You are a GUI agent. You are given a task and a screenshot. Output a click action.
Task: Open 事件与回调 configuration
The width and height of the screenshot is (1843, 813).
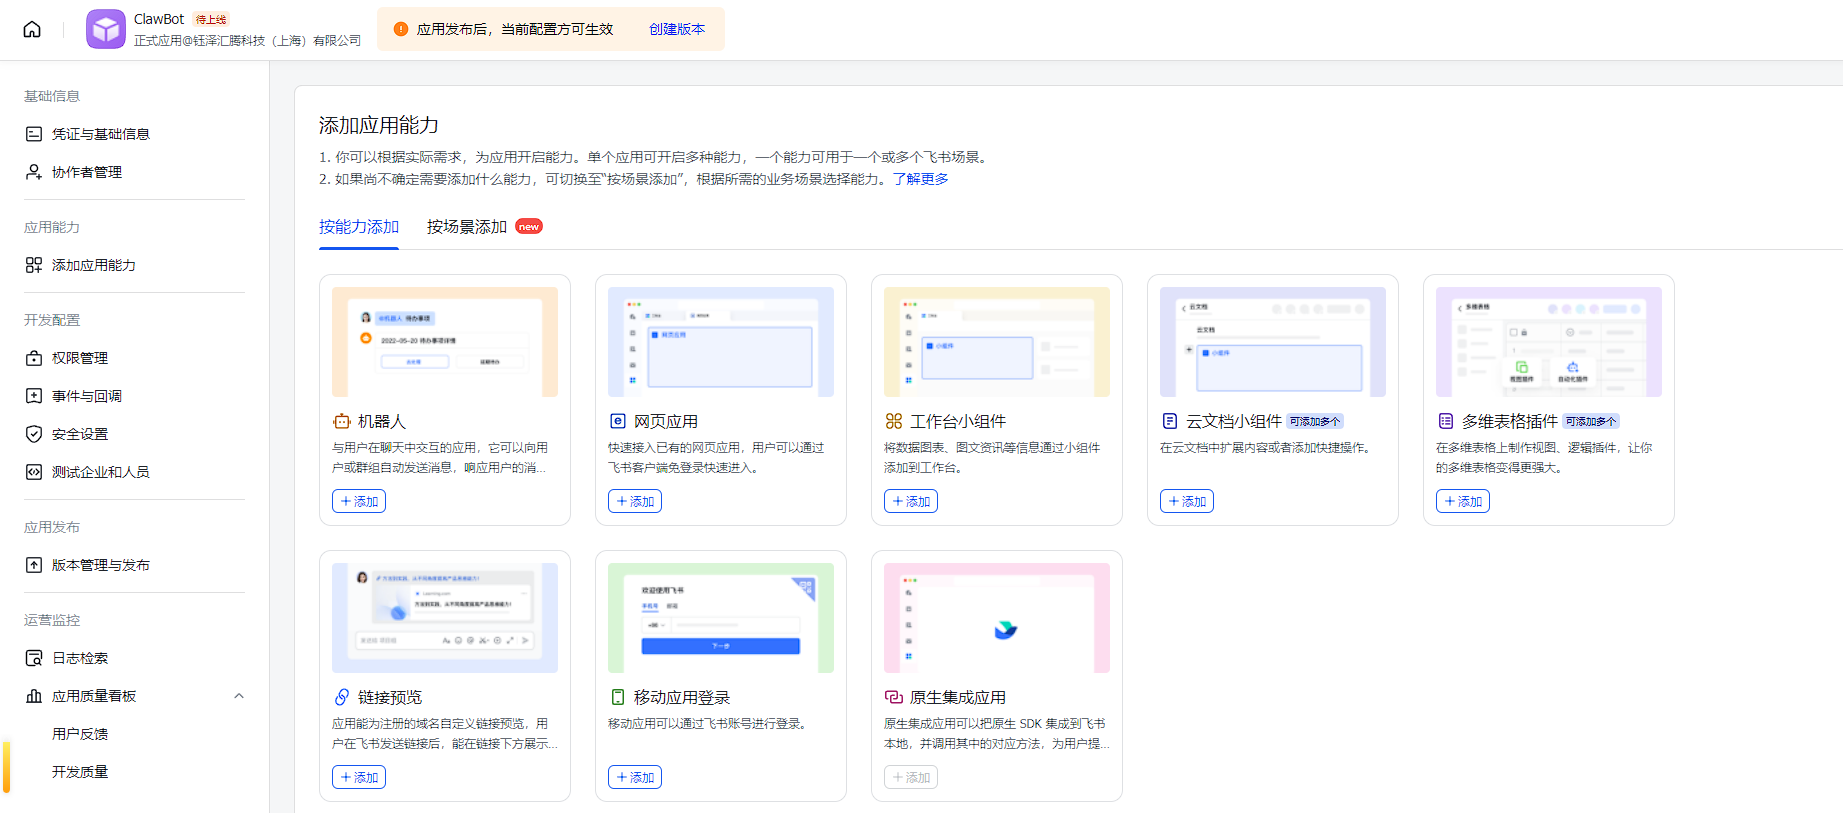click(x=87, y=396)
